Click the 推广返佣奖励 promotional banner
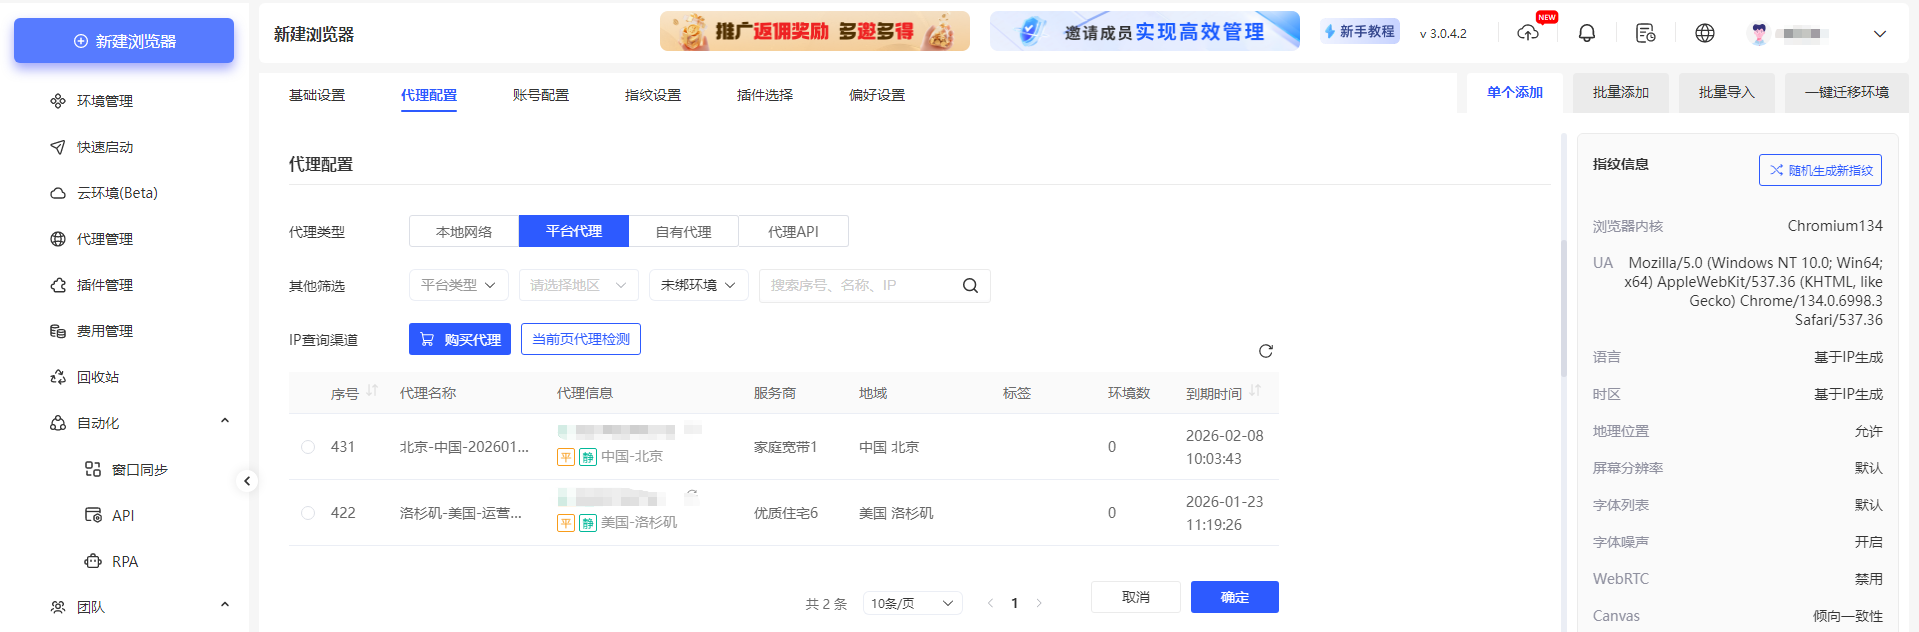This screenshot has width=1919, height=632. (815, 31)
